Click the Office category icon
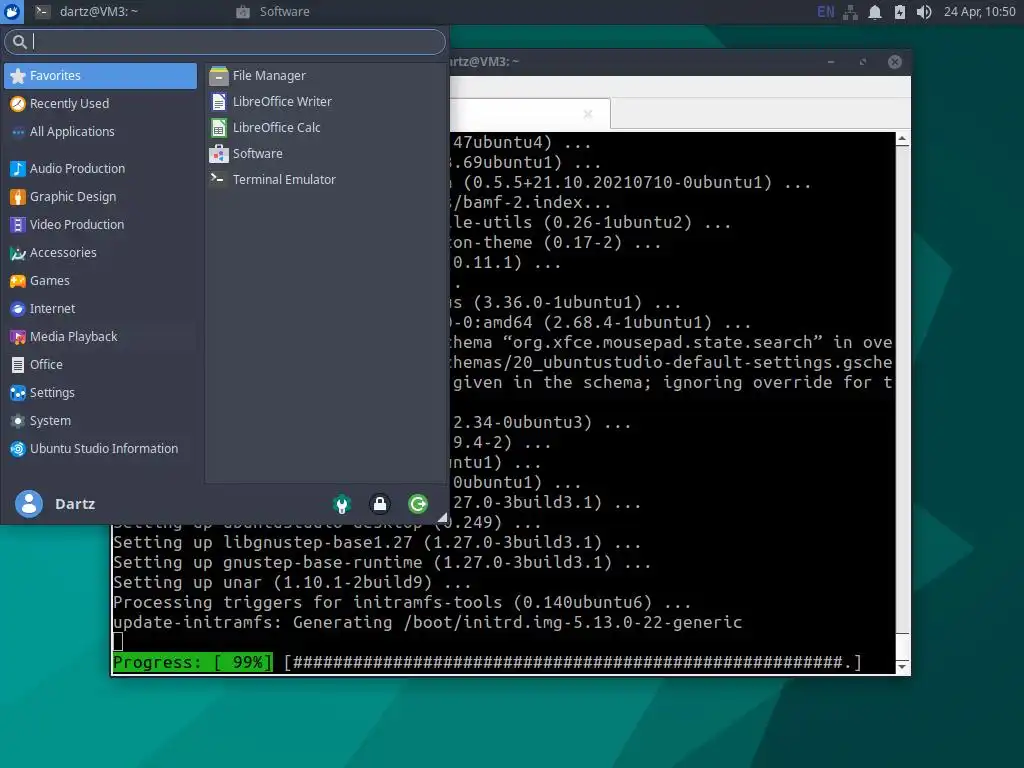Image resolution: width=1024 pixels, height=768 pixels. (x=18, y=365)
